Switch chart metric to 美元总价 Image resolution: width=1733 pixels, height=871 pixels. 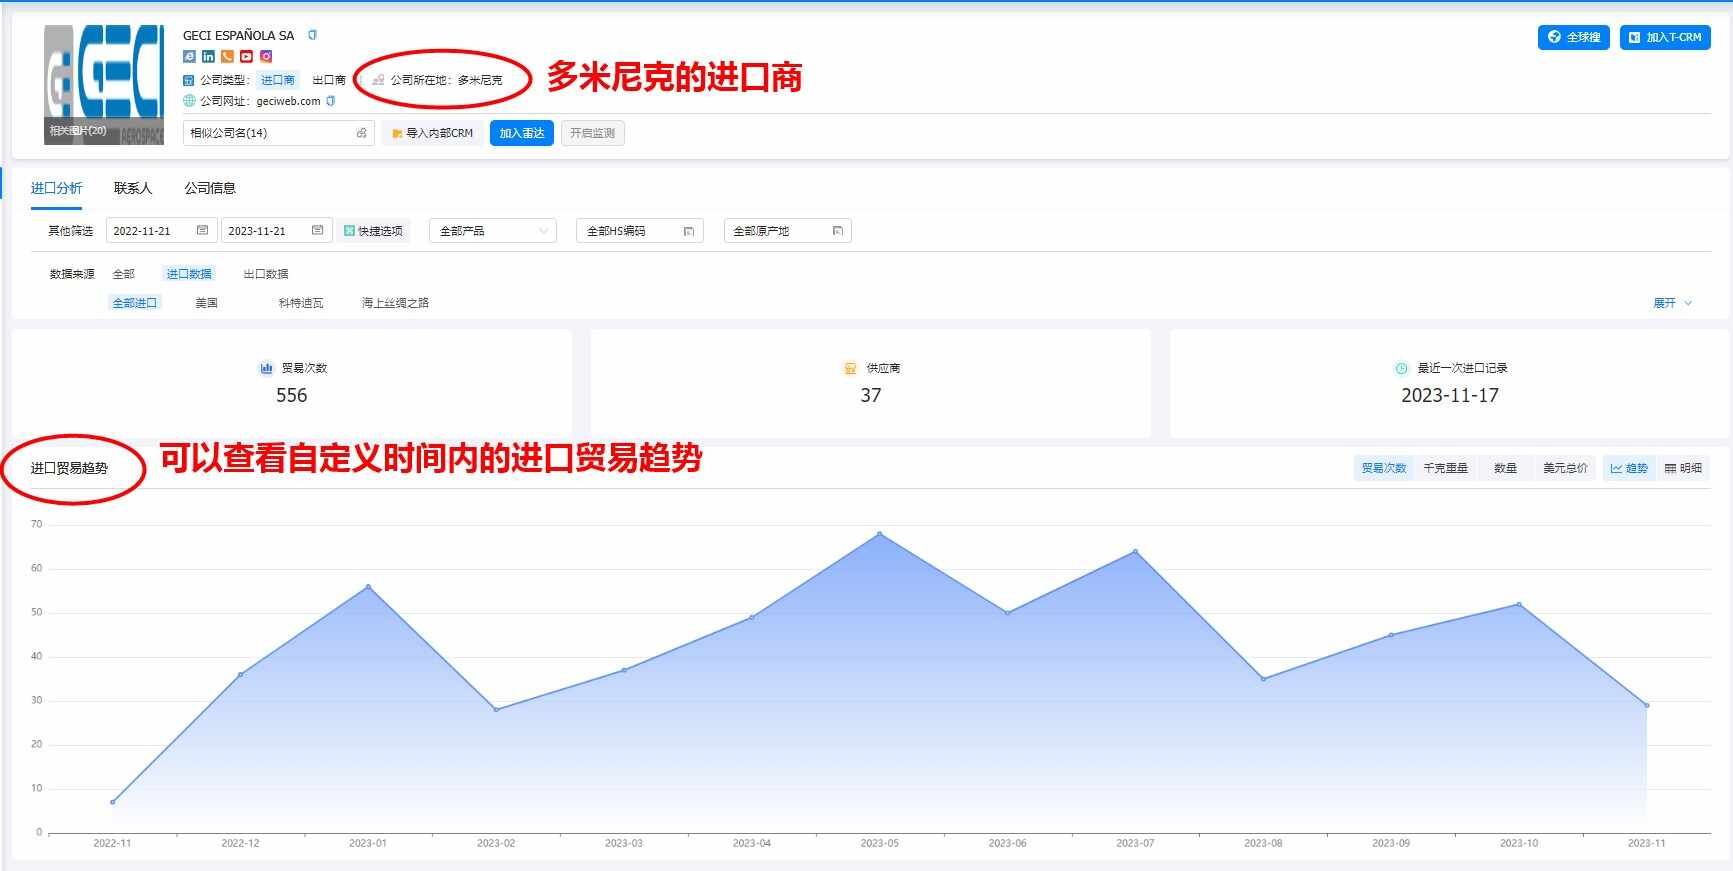(1565, 468)
